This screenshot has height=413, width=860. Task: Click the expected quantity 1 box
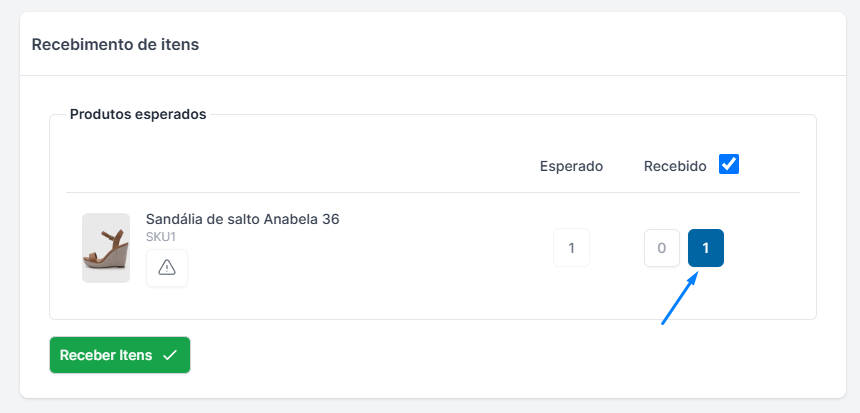point(572,248)
